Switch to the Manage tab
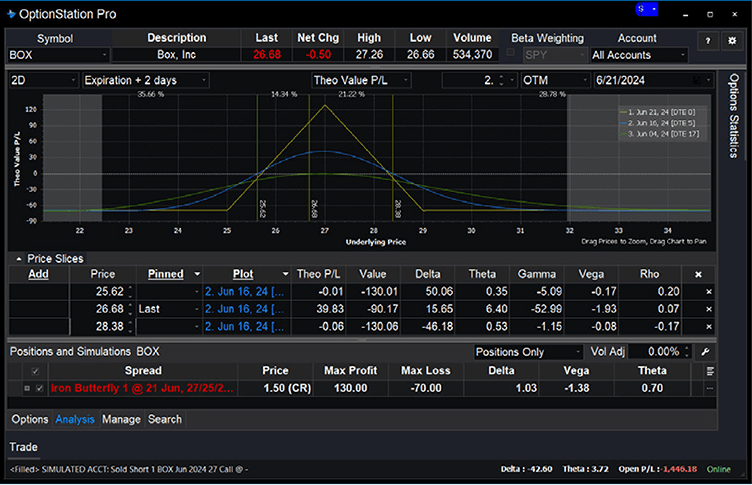 [x=121, y=419]
